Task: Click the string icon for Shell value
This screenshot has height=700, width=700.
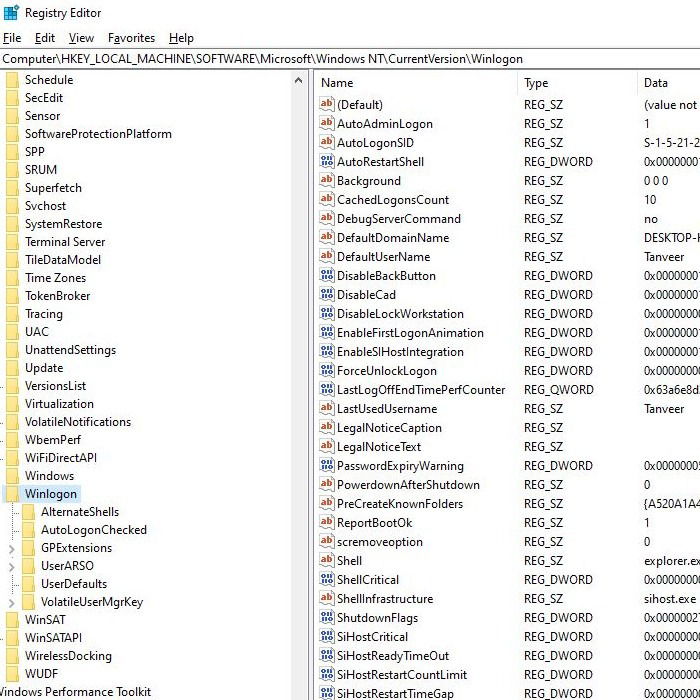Action: click(x=327, y=560)
